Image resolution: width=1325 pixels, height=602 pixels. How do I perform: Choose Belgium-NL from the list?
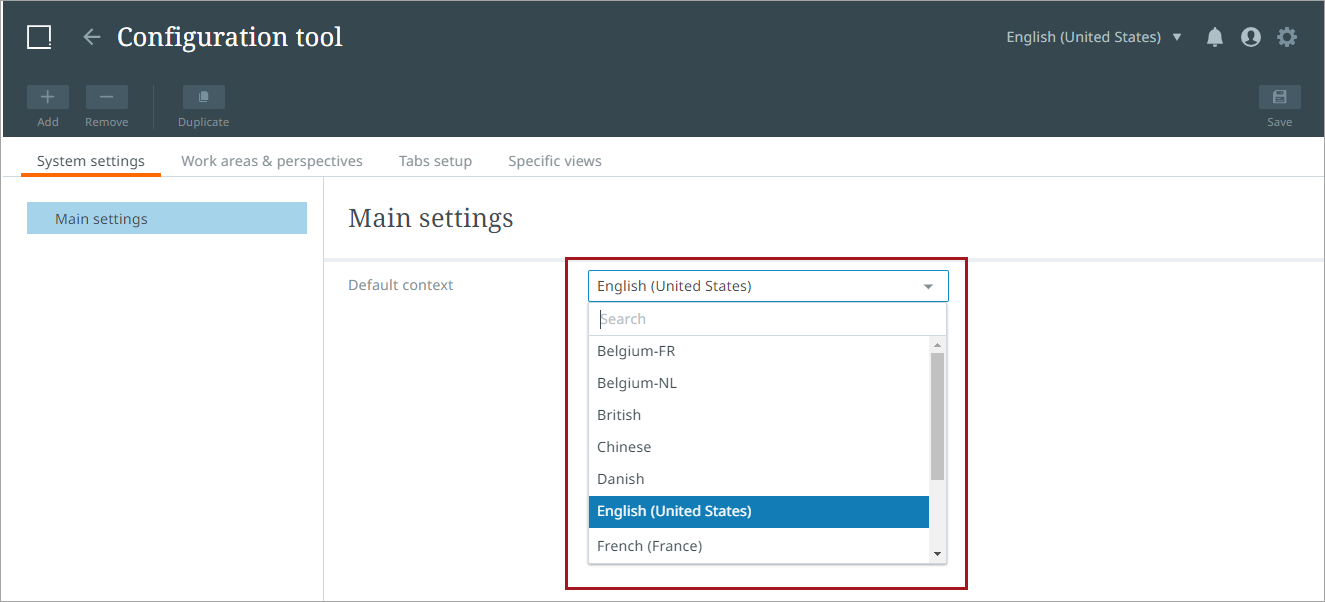click(759, 383)
